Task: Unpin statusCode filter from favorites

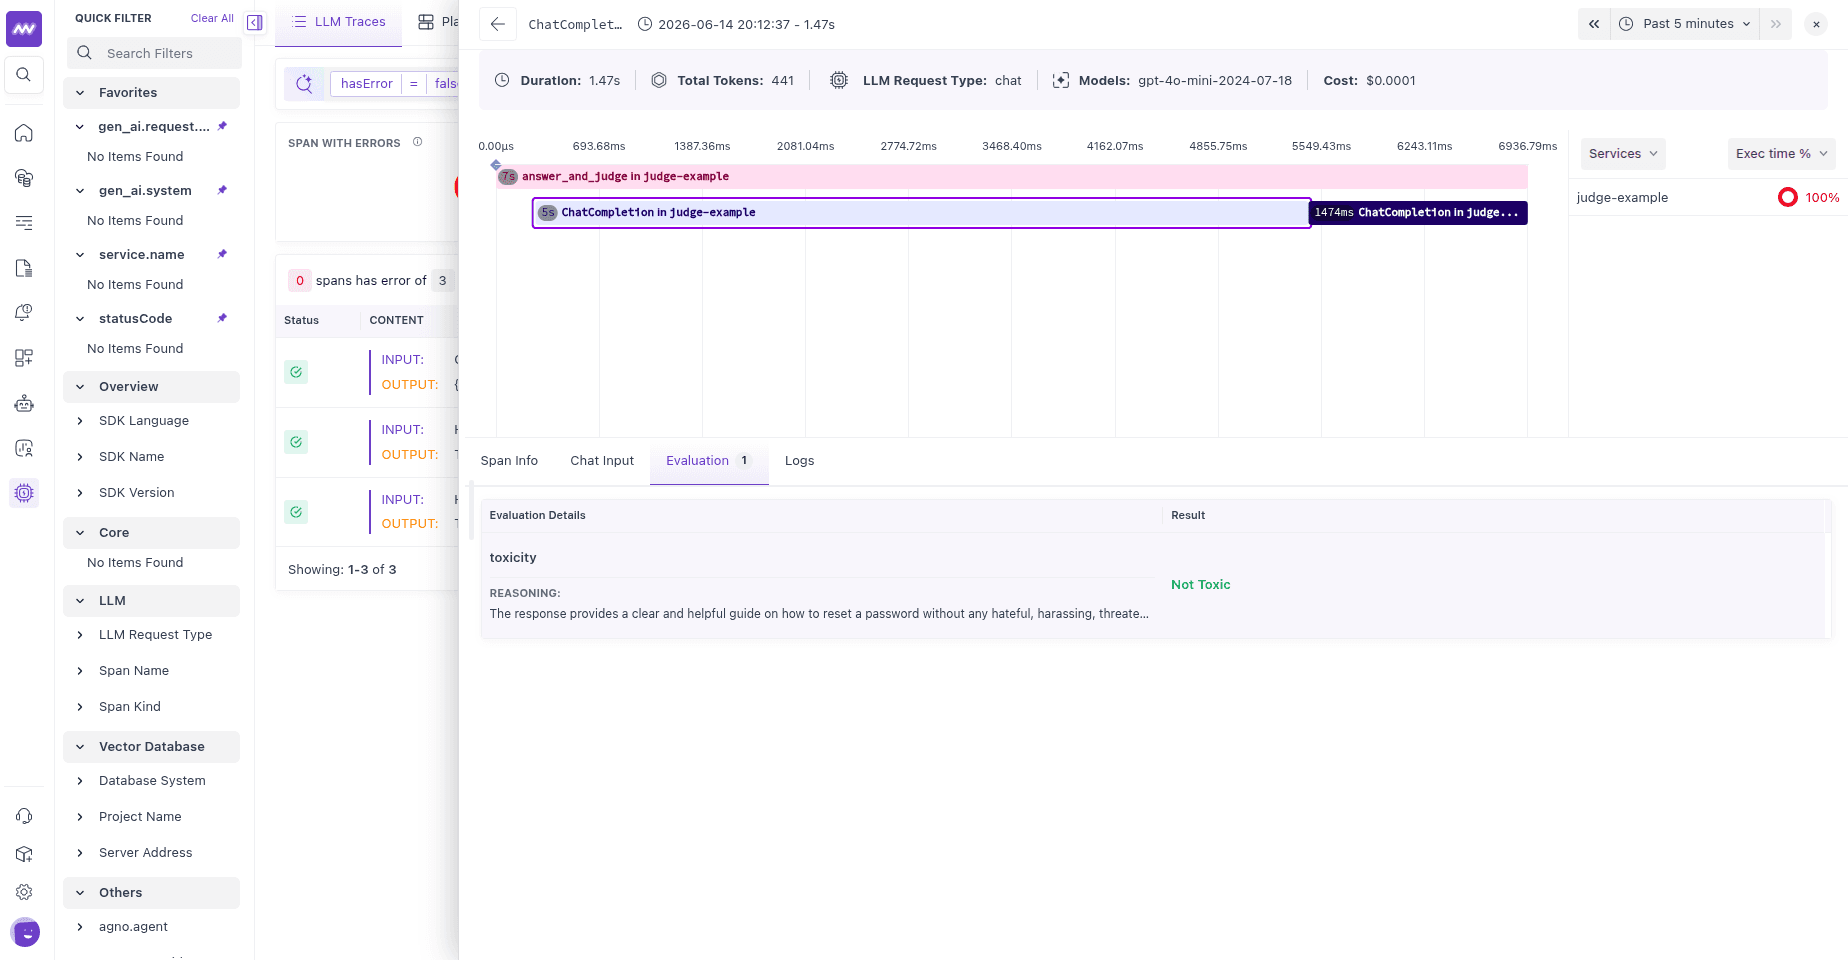Action: (x=222, y=318)
